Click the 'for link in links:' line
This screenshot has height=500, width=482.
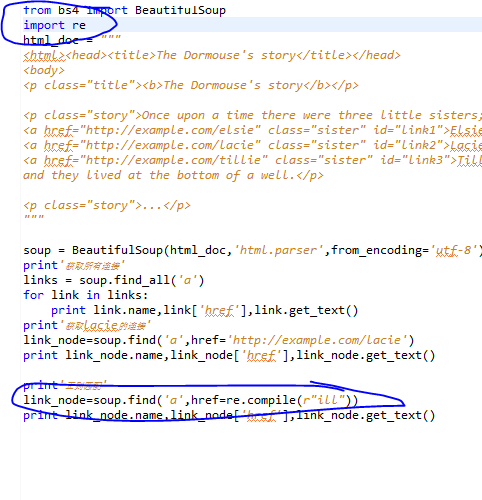click(86, 295)
